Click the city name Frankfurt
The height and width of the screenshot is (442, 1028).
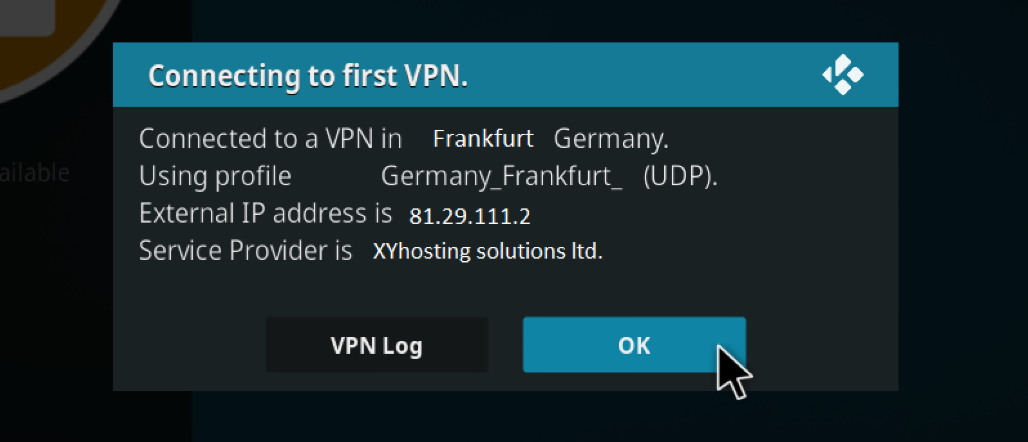tap(483, 138)
